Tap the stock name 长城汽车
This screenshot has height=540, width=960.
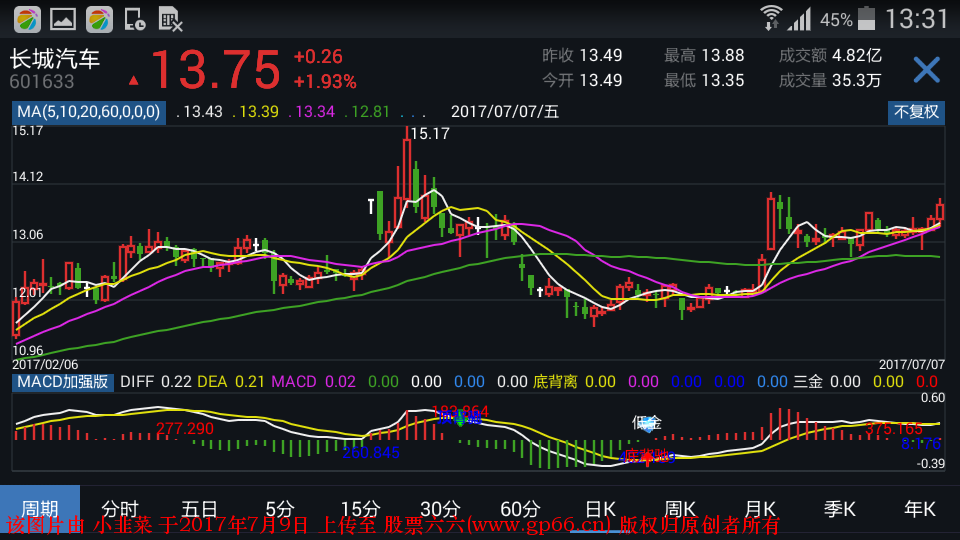click(54, 59)
